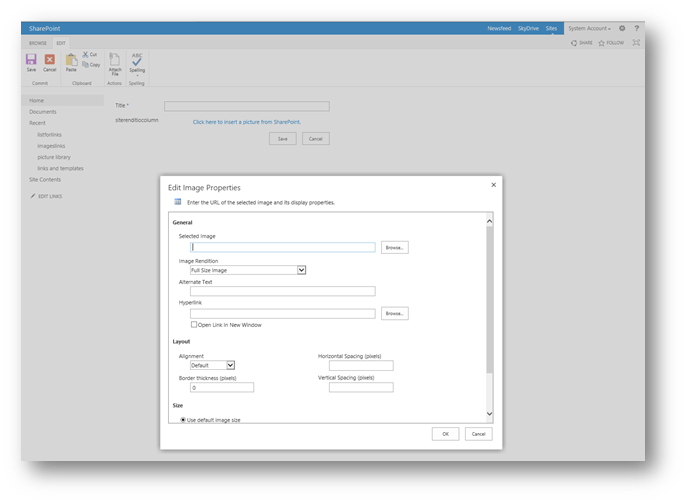Open the settings gear icon
687x503 pixels.
coord(622,28)
